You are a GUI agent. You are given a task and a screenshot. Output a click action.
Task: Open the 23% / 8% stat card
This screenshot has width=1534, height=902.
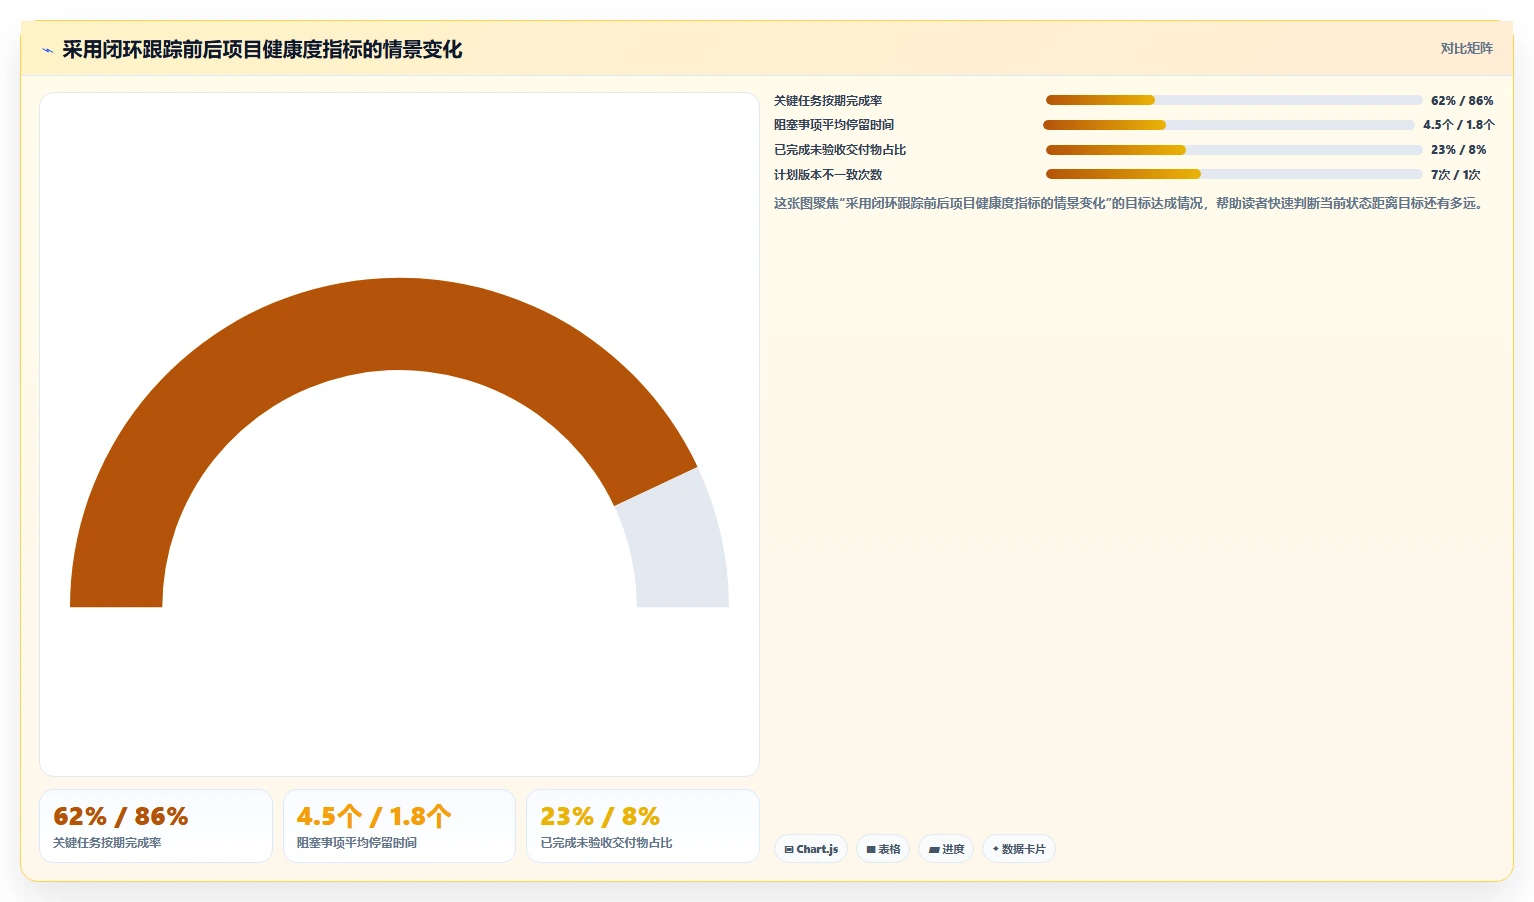643,826
